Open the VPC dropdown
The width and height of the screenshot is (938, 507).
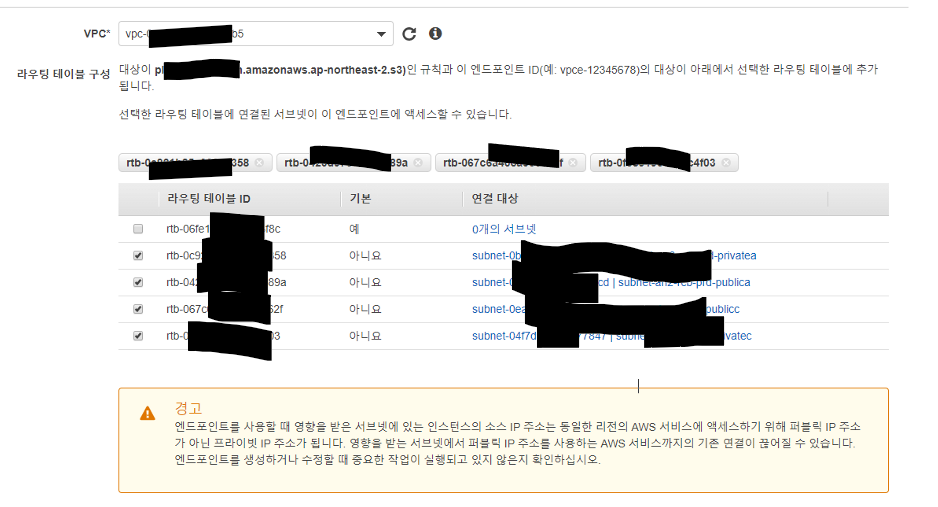[256, 33]
